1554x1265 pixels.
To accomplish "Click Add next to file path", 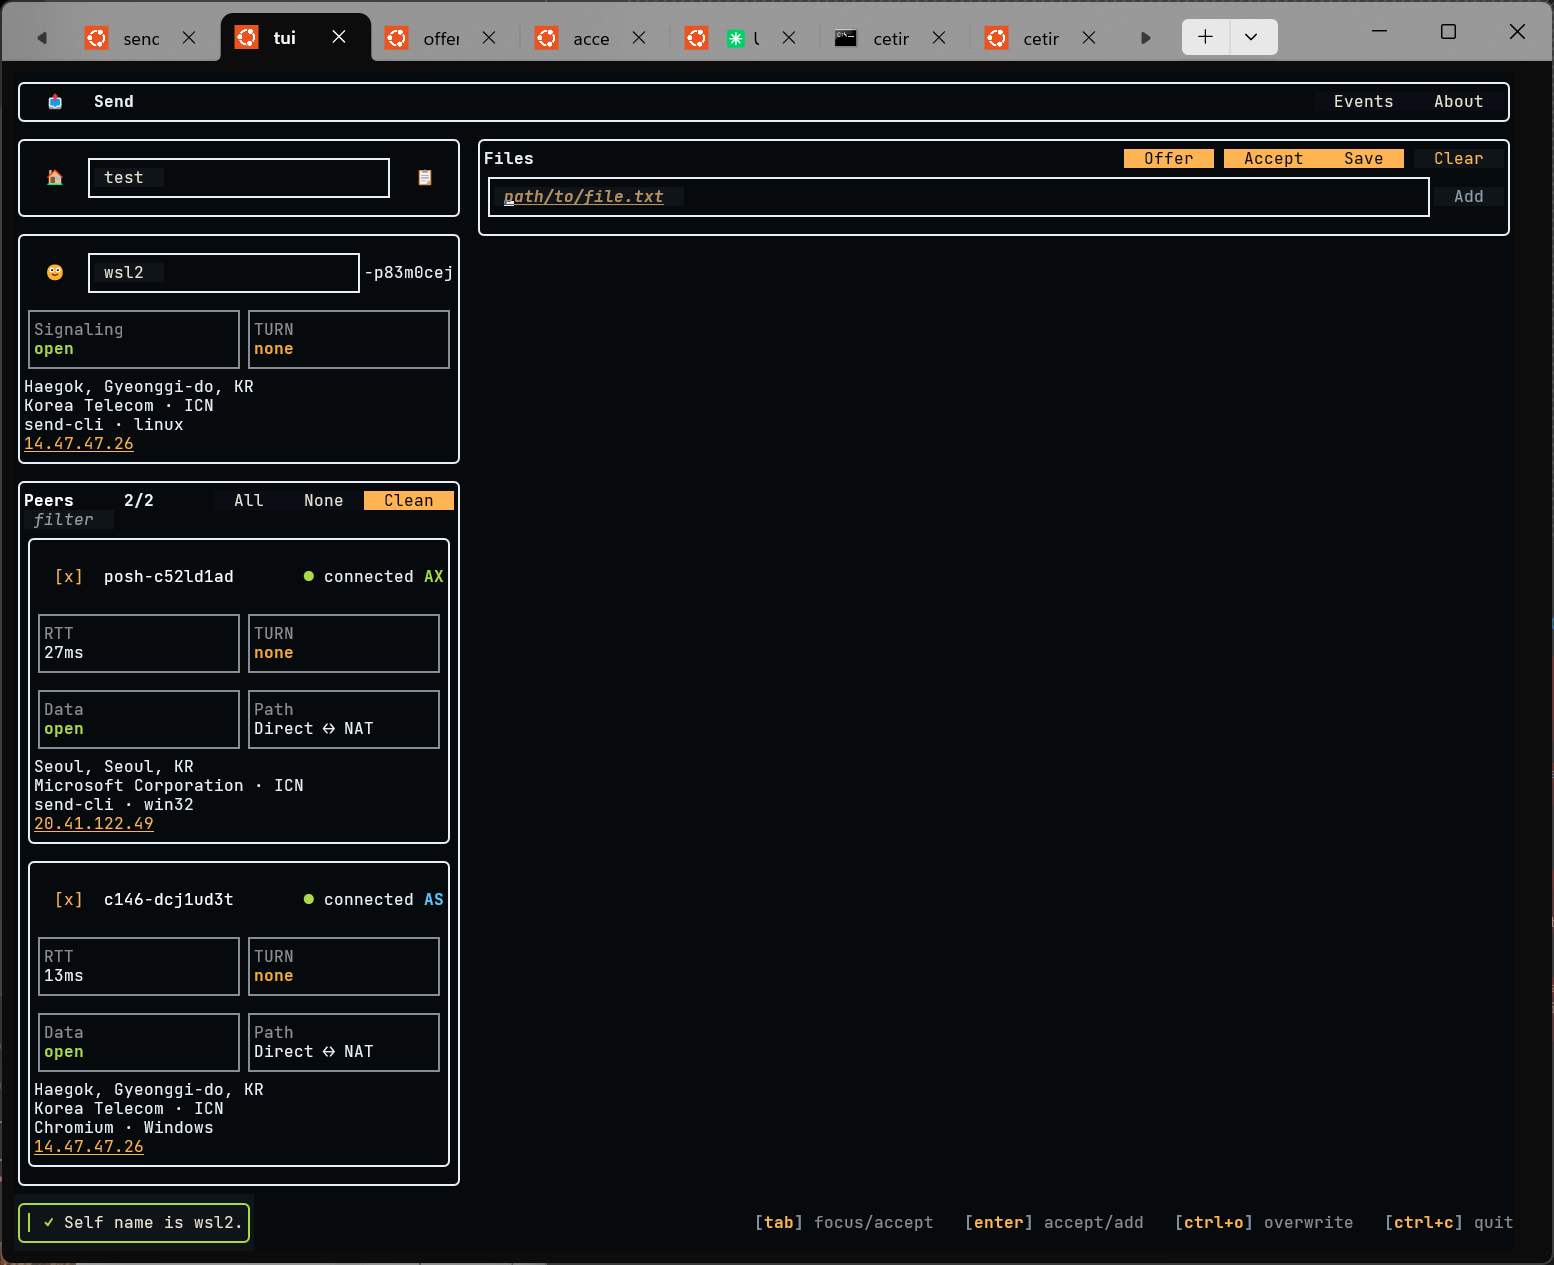I will click(1468, 197).
